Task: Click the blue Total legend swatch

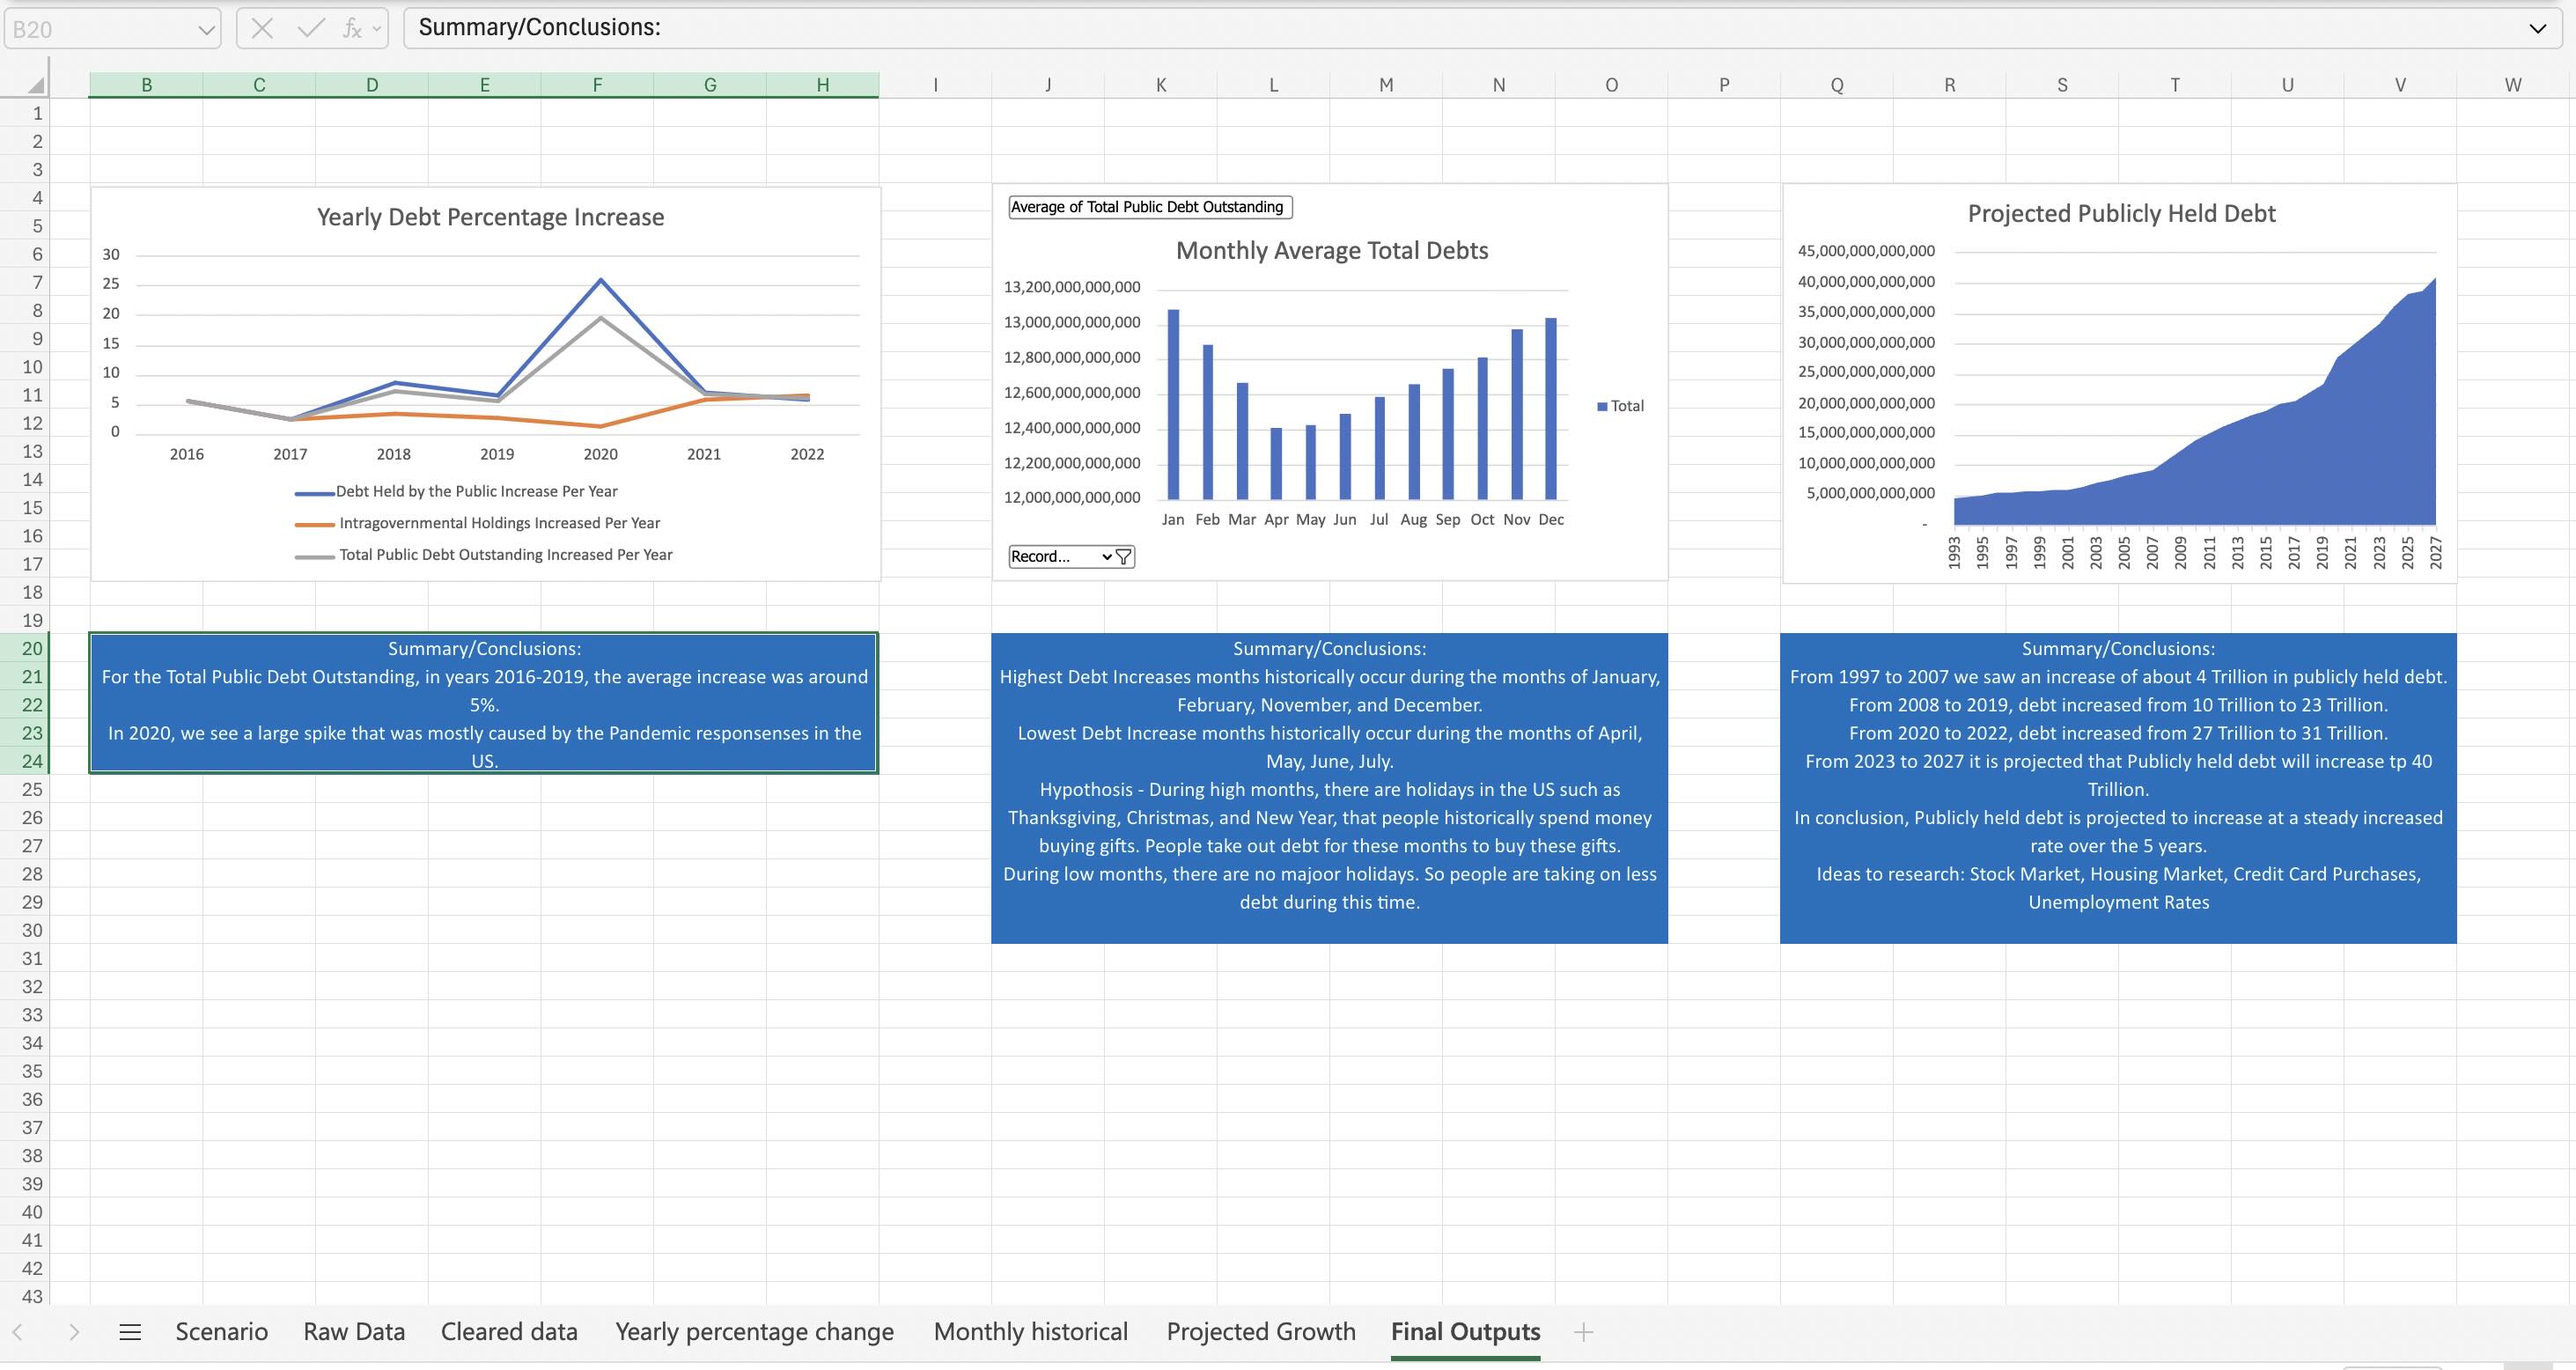Action: [x=1603, y=406]
